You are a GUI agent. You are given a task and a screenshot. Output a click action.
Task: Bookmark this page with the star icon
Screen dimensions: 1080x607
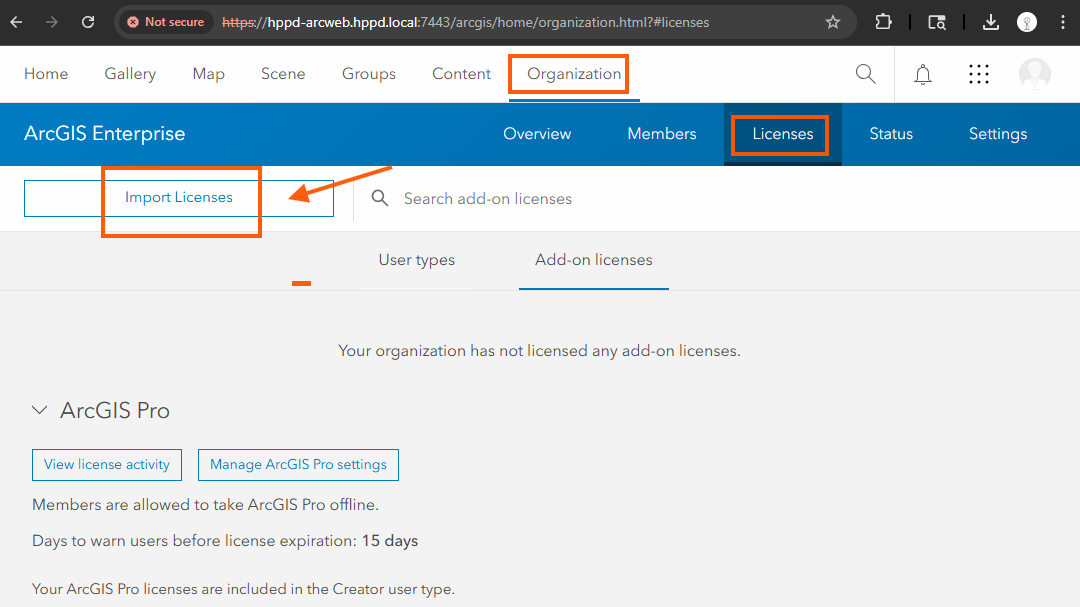click(833, 22)
